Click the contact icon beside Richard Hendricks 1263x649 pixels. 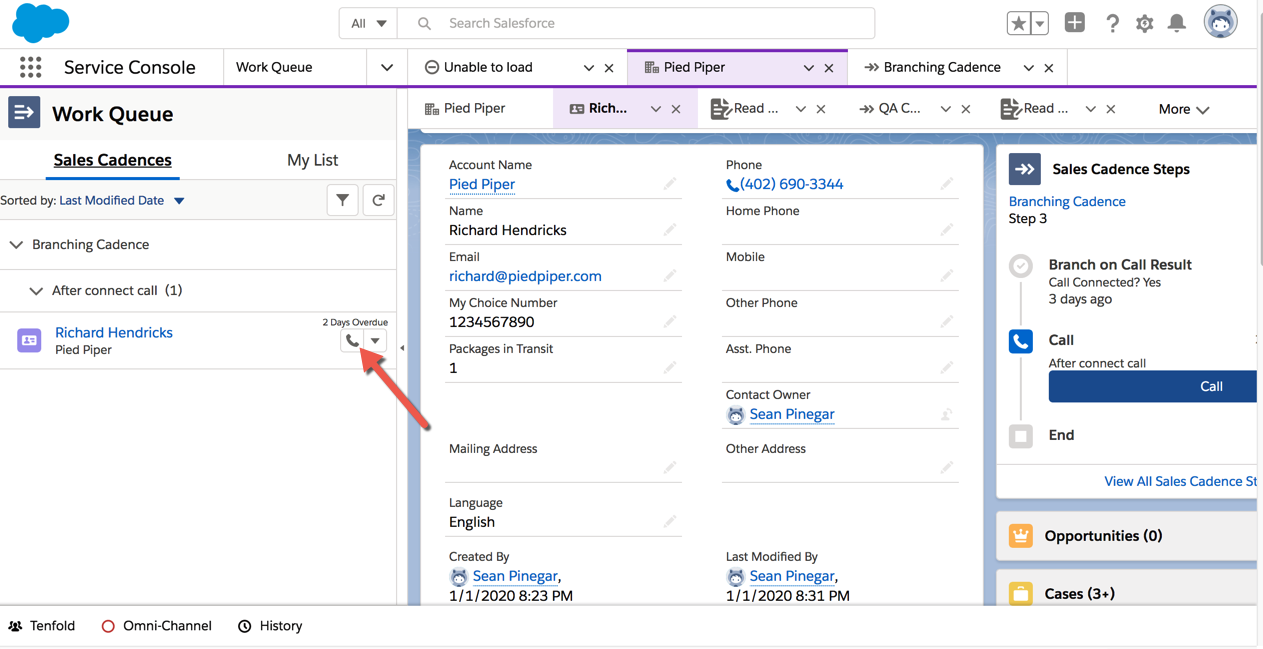29,340
